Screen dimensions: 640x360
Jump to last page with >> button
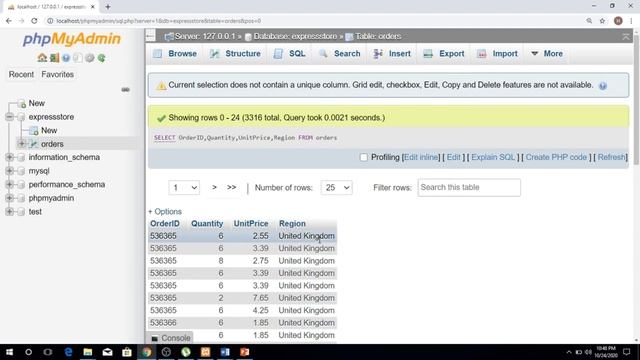tap(231, 187)
